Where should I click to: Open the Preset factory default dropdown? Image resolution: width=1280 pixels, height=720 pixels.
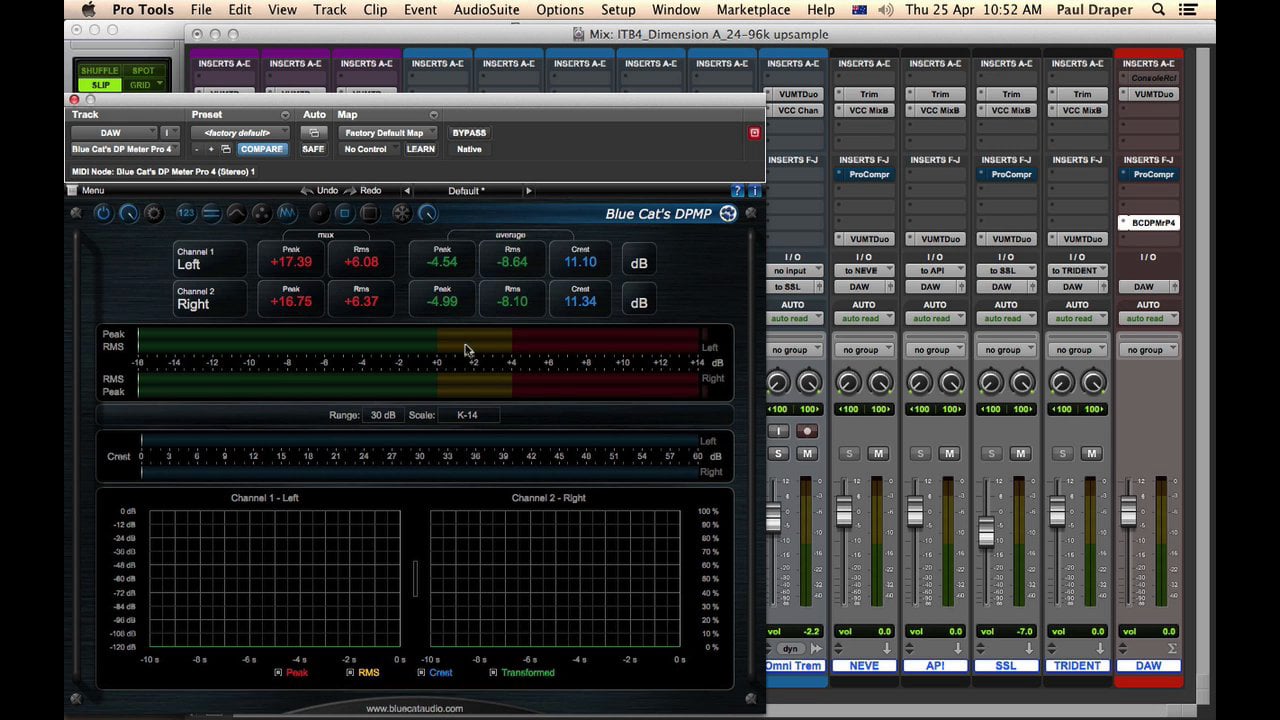pos(241,133)
